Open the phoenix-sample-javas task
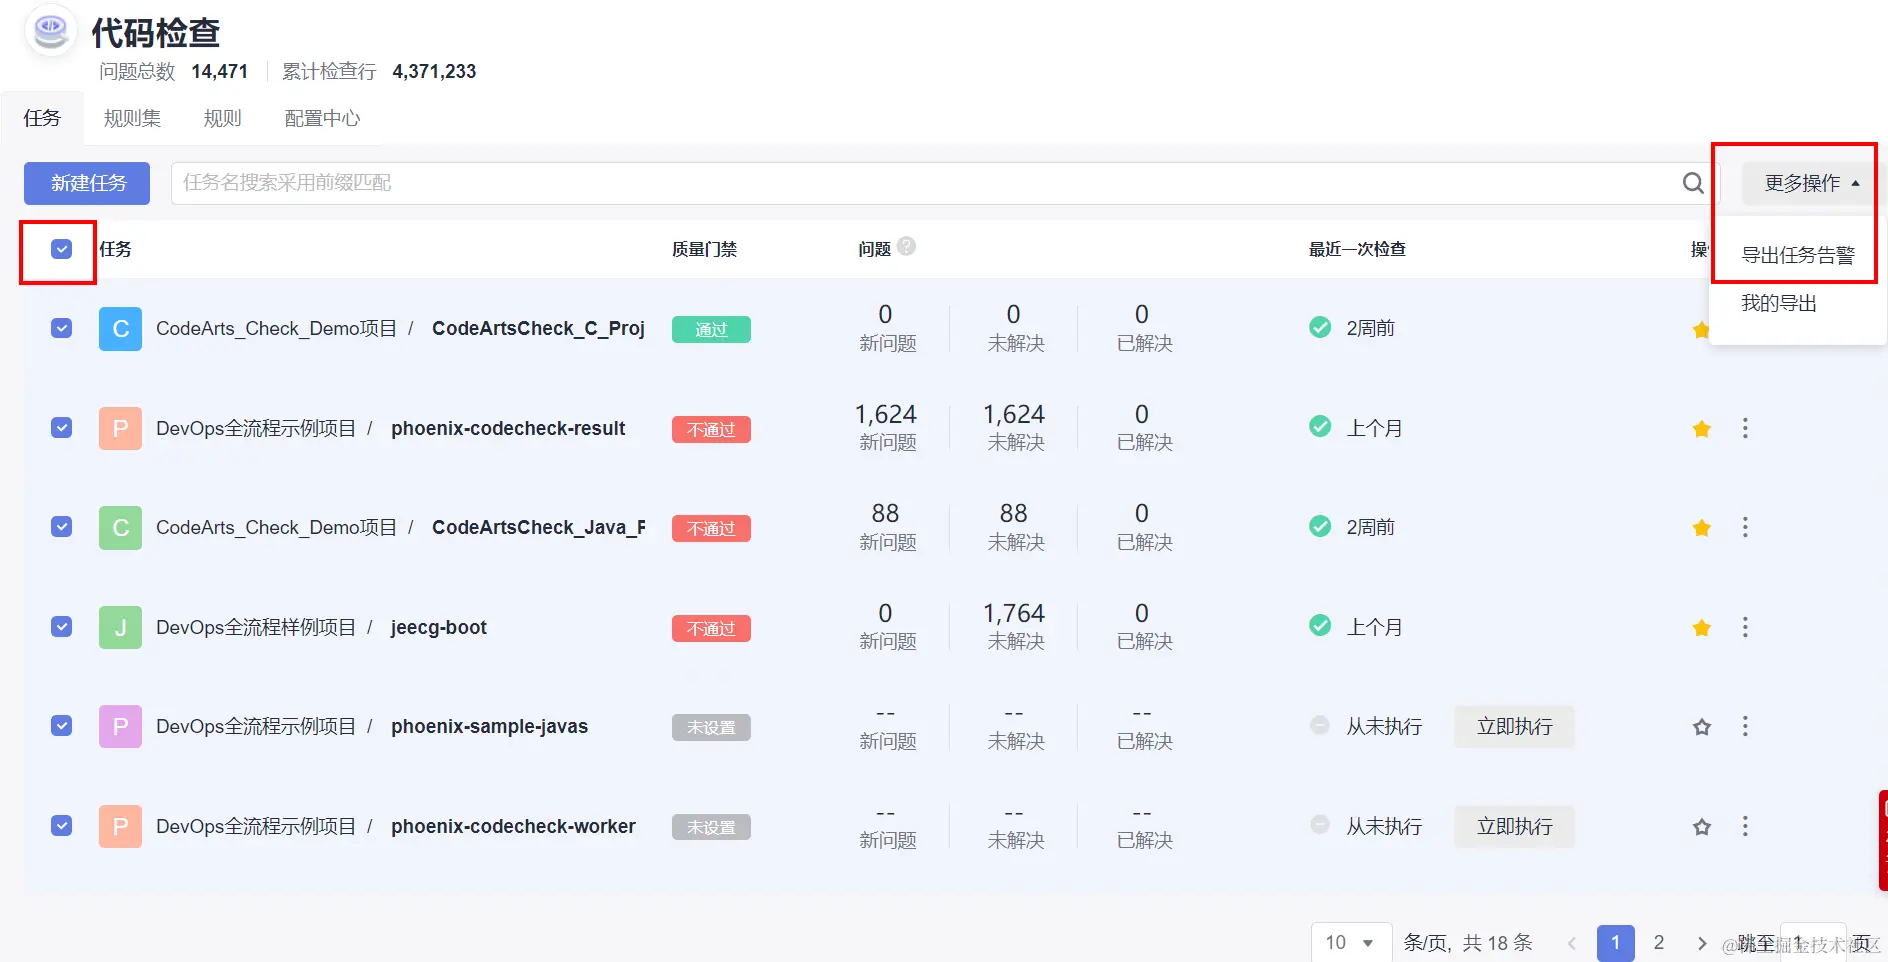 tap(489, 726)
